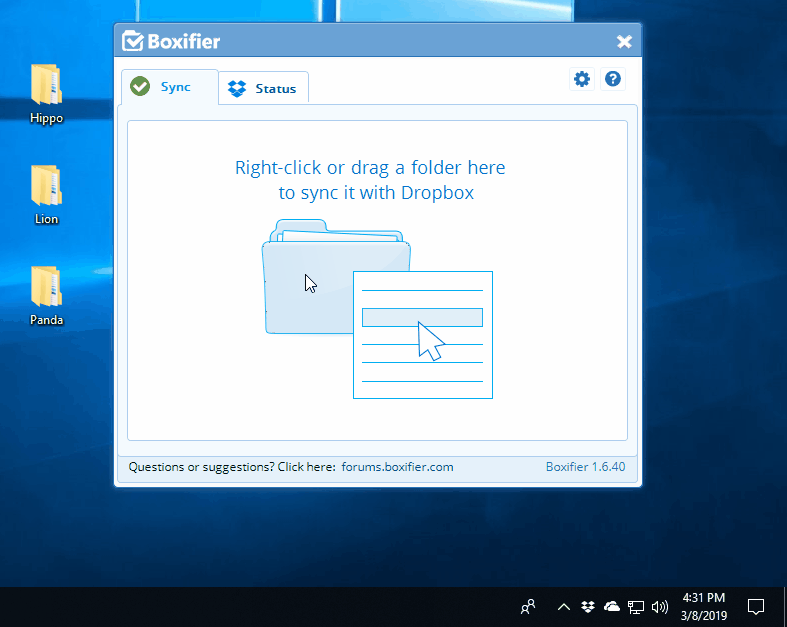Viewport: 787px width, 627px height.
Task: Open the Boxifier help question mark
Action: (x=613, y=79)
